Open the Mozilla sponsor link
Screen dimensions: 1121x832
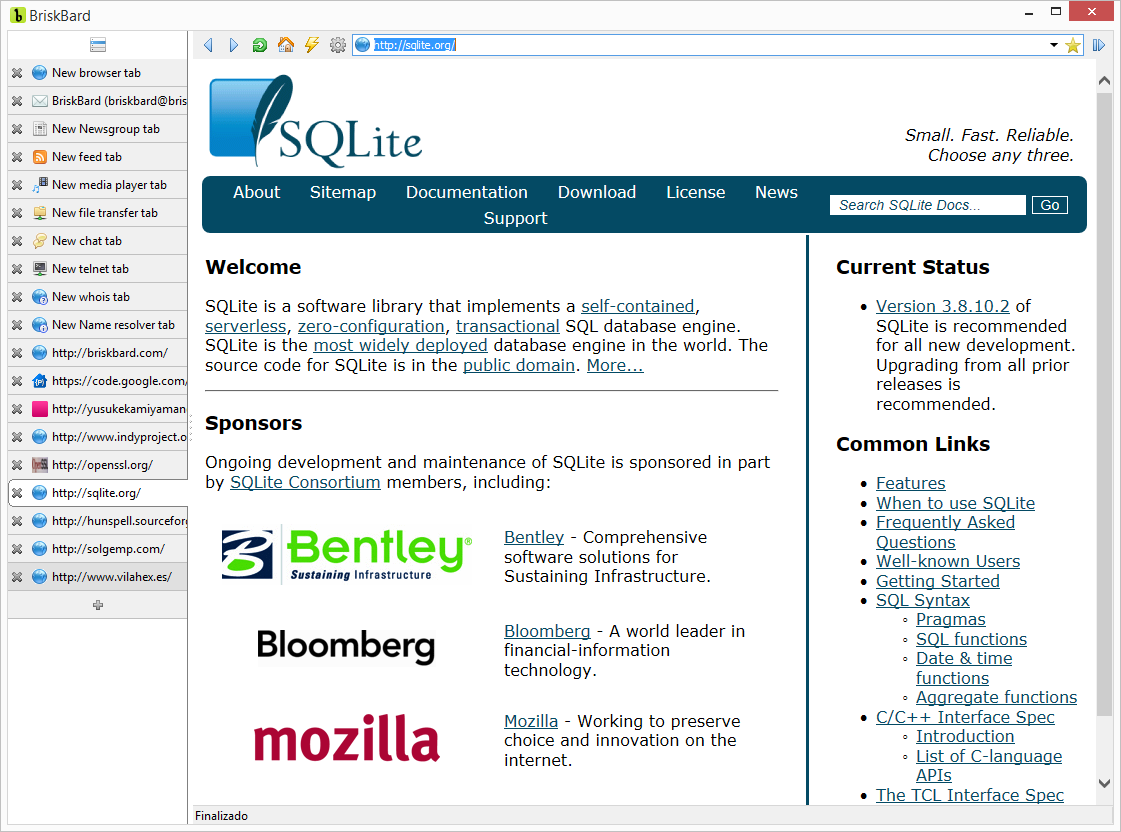(x=530, y=721)
